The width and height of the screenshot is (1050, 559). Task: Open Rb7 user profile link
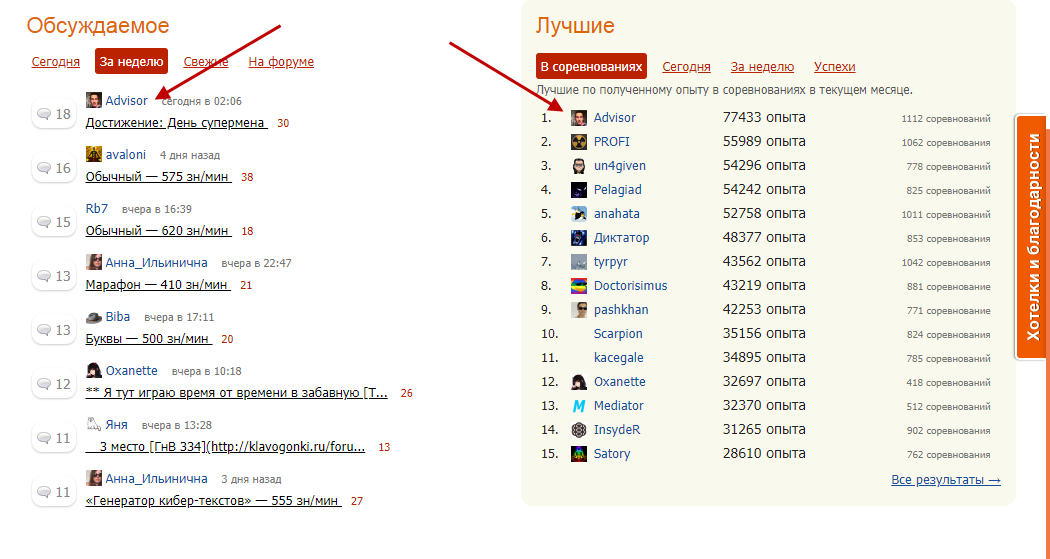pyautogui.click(x=96, y=208)
